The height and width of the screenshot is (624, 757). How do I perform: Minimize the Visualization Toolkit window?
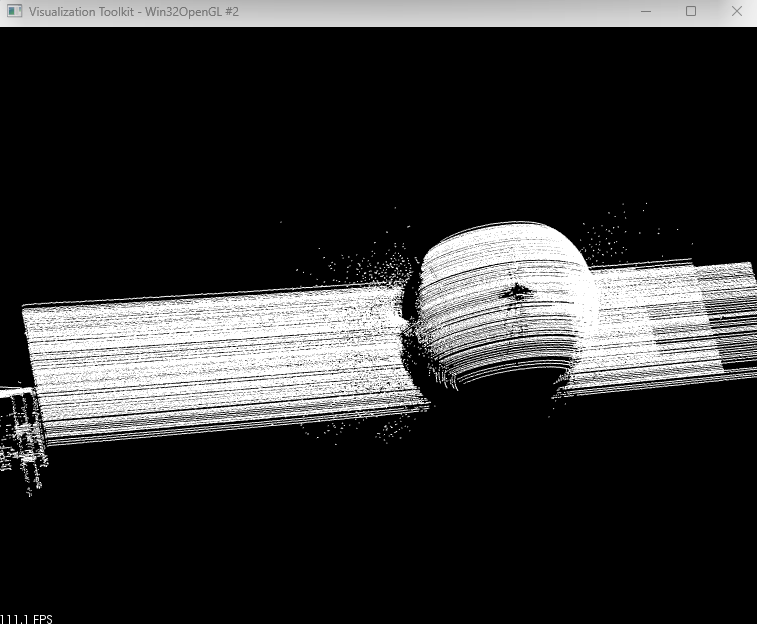pos(645,11)
